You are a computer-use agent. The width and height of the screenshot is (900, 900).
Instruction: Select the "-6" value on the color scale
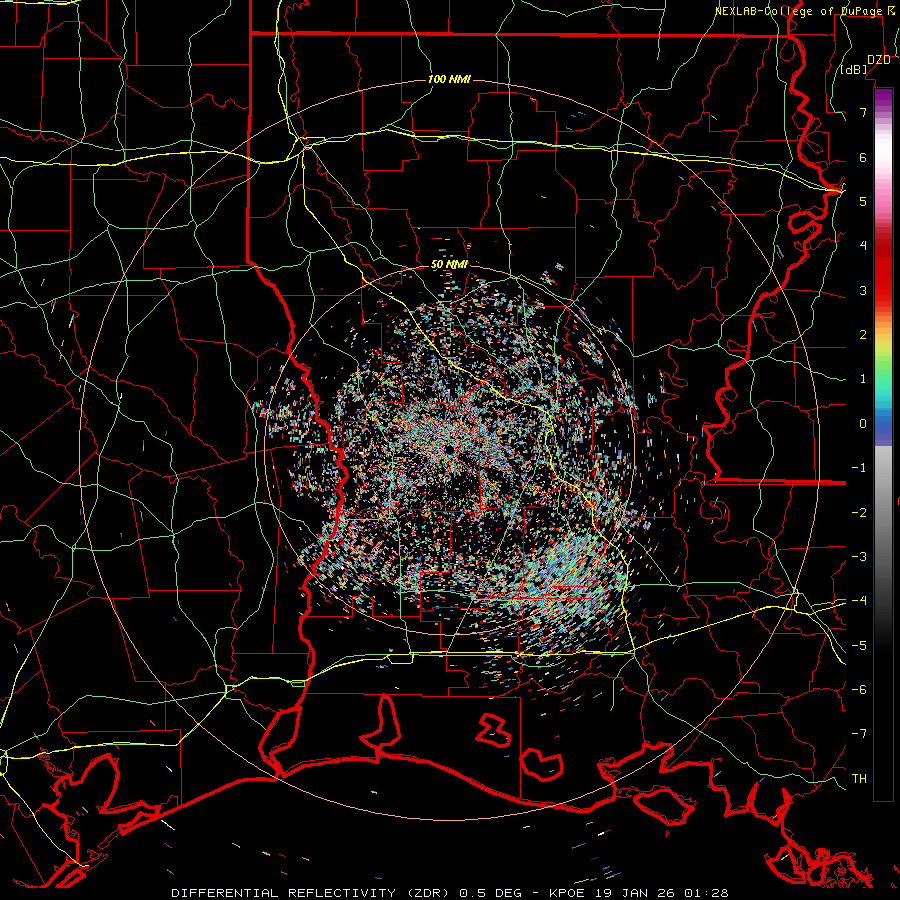859,690
